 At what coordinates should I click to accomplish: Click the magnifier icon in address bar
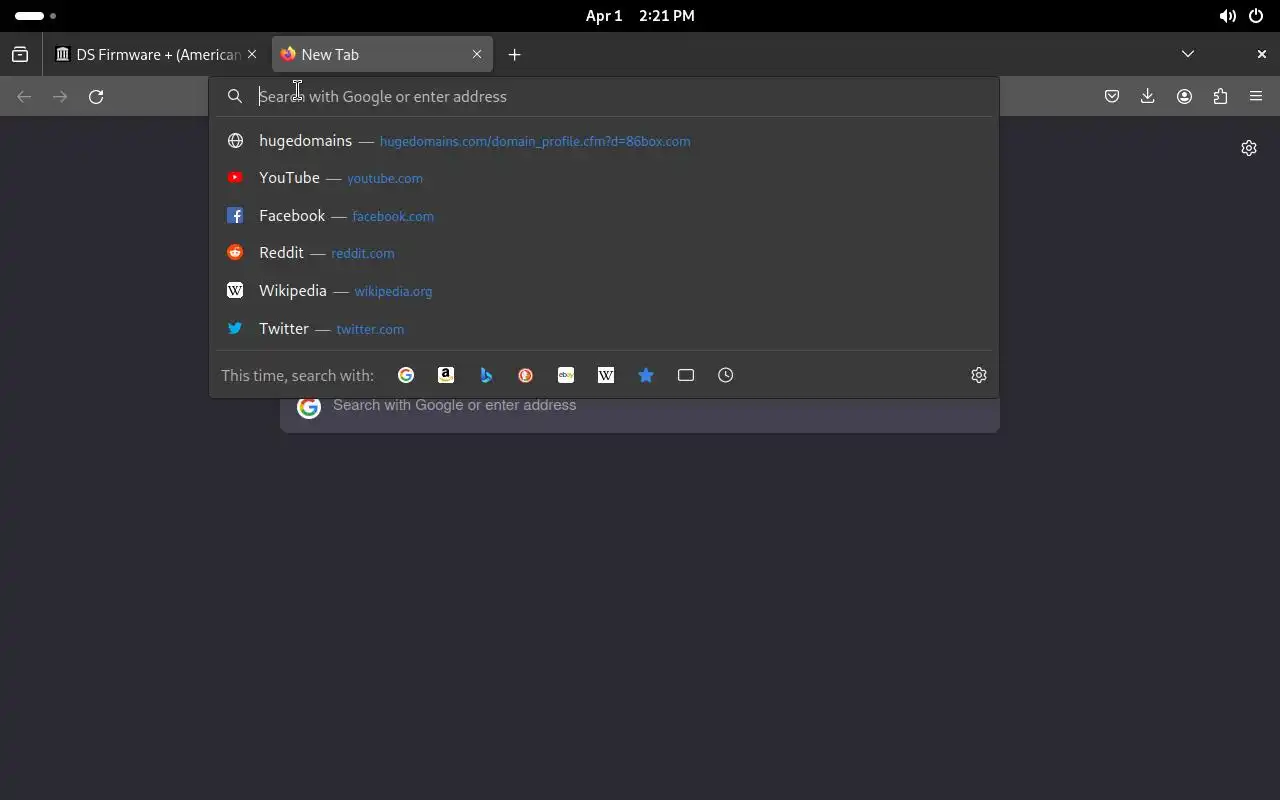[235, 97]
